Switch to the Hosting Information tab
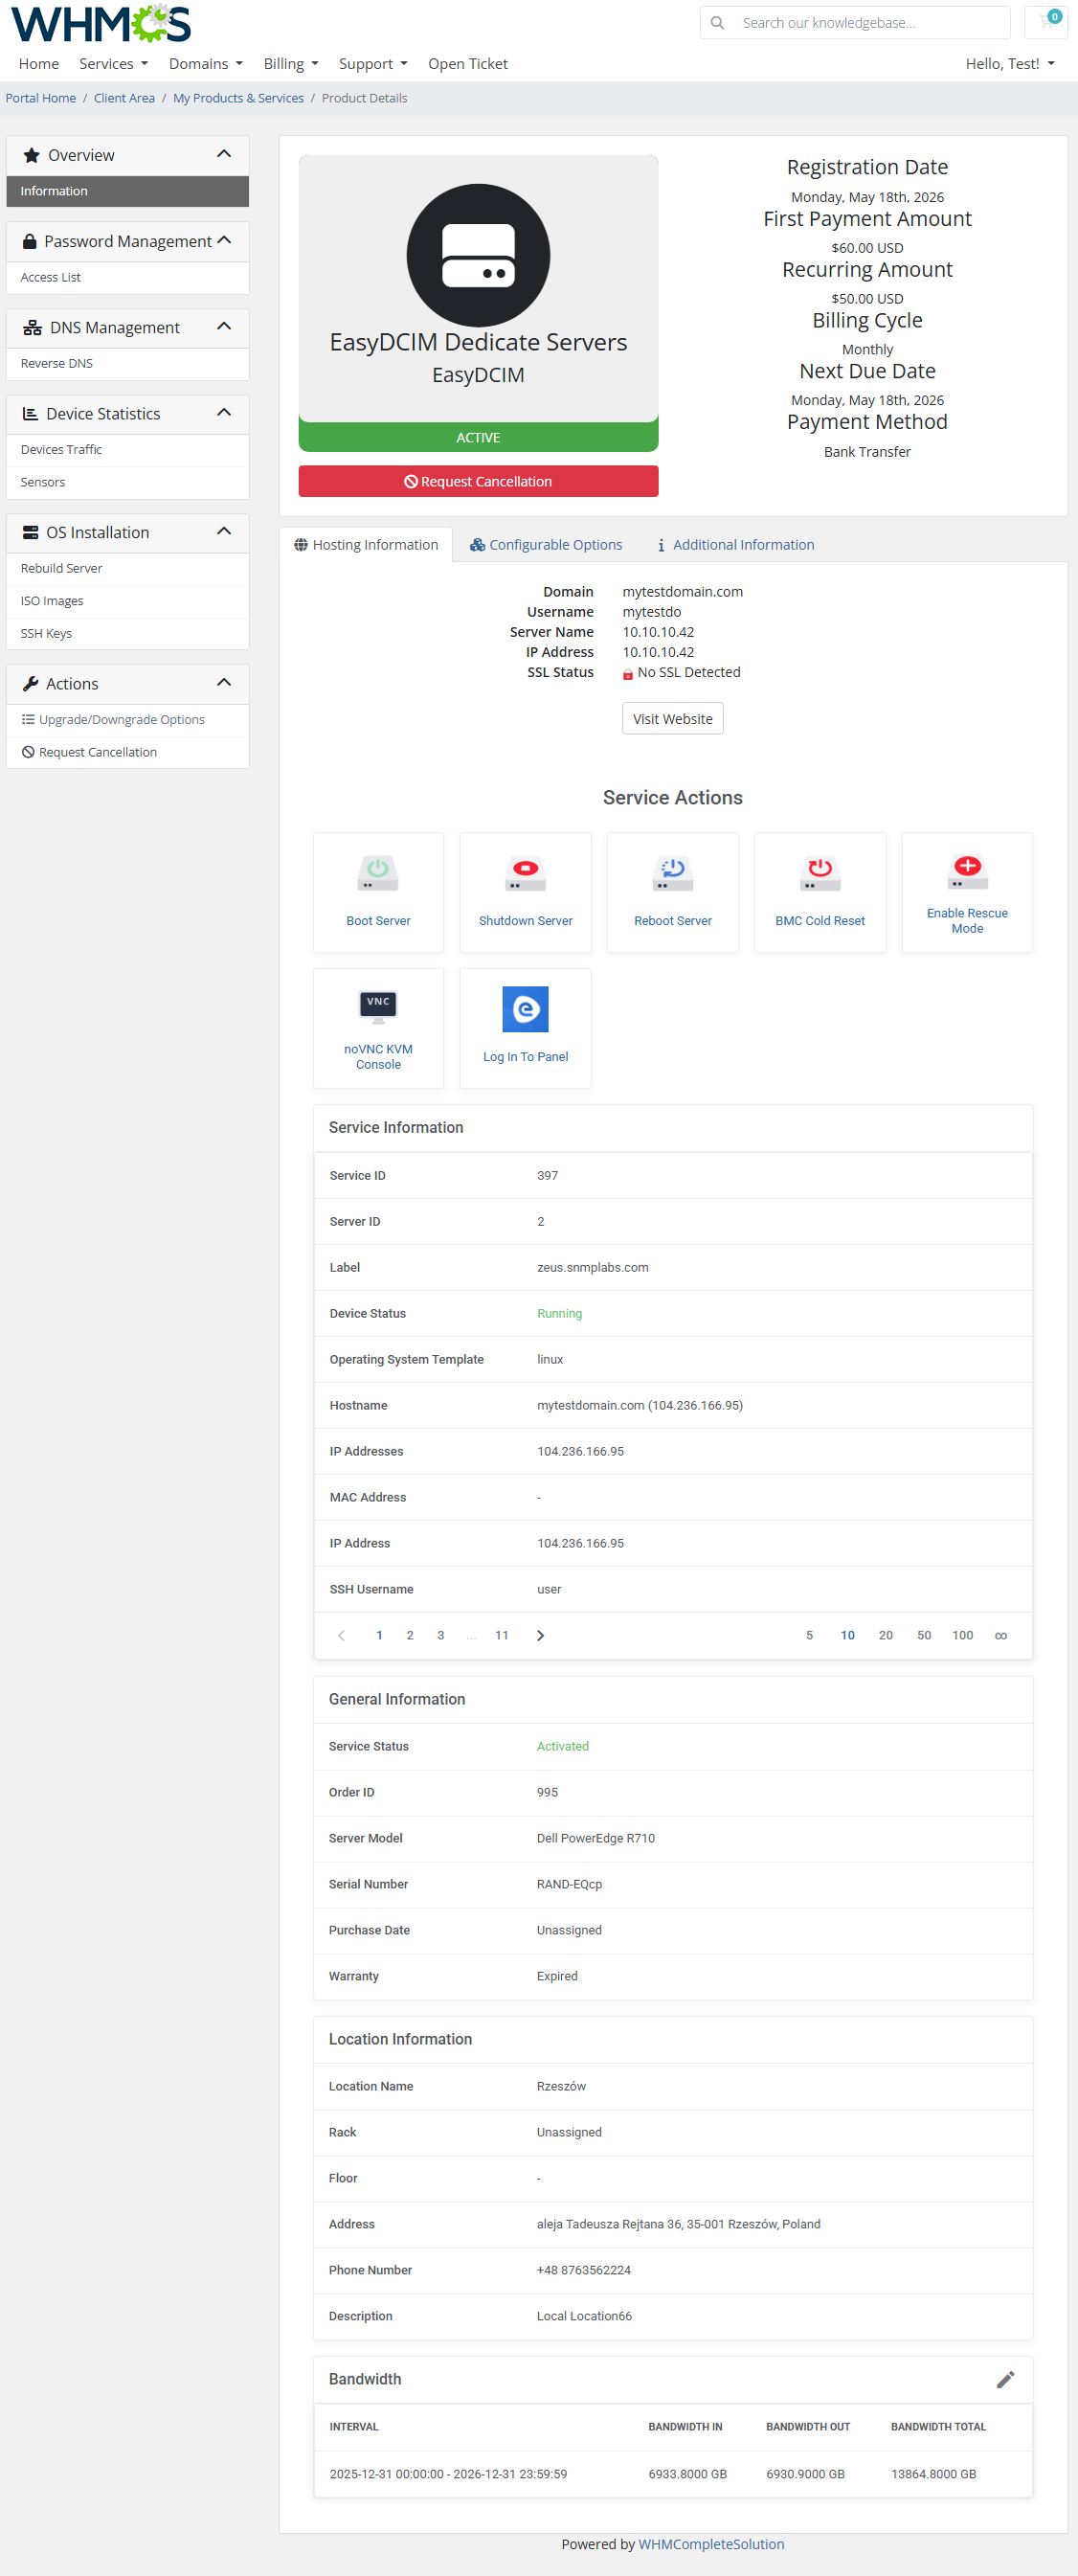The image size is (1078, 2576). [x=366, y=544]
